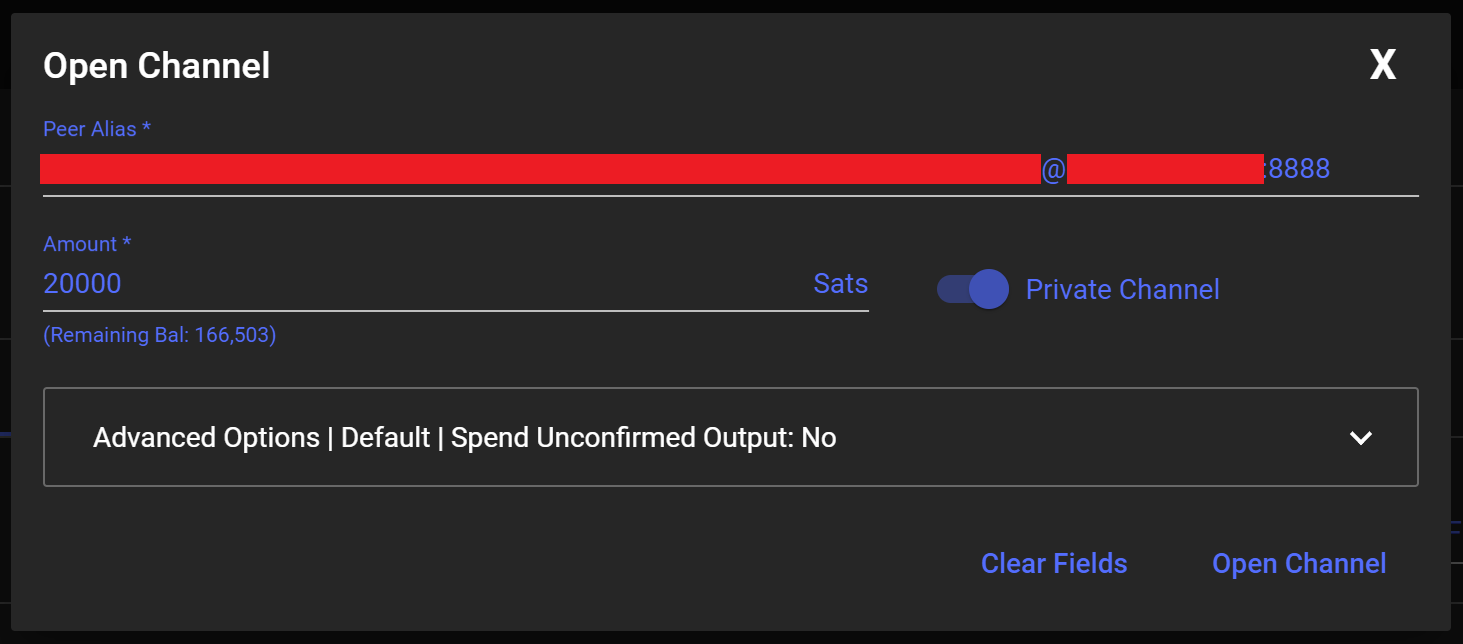Click the Private Channel toggle knob
The image size is (1463, 644).
tap(990, 289)
